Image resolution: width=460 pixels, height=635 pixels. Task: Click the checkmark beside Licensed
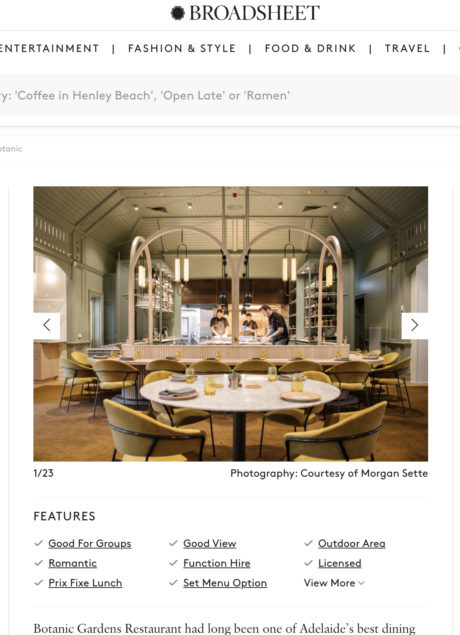[308, 563]
